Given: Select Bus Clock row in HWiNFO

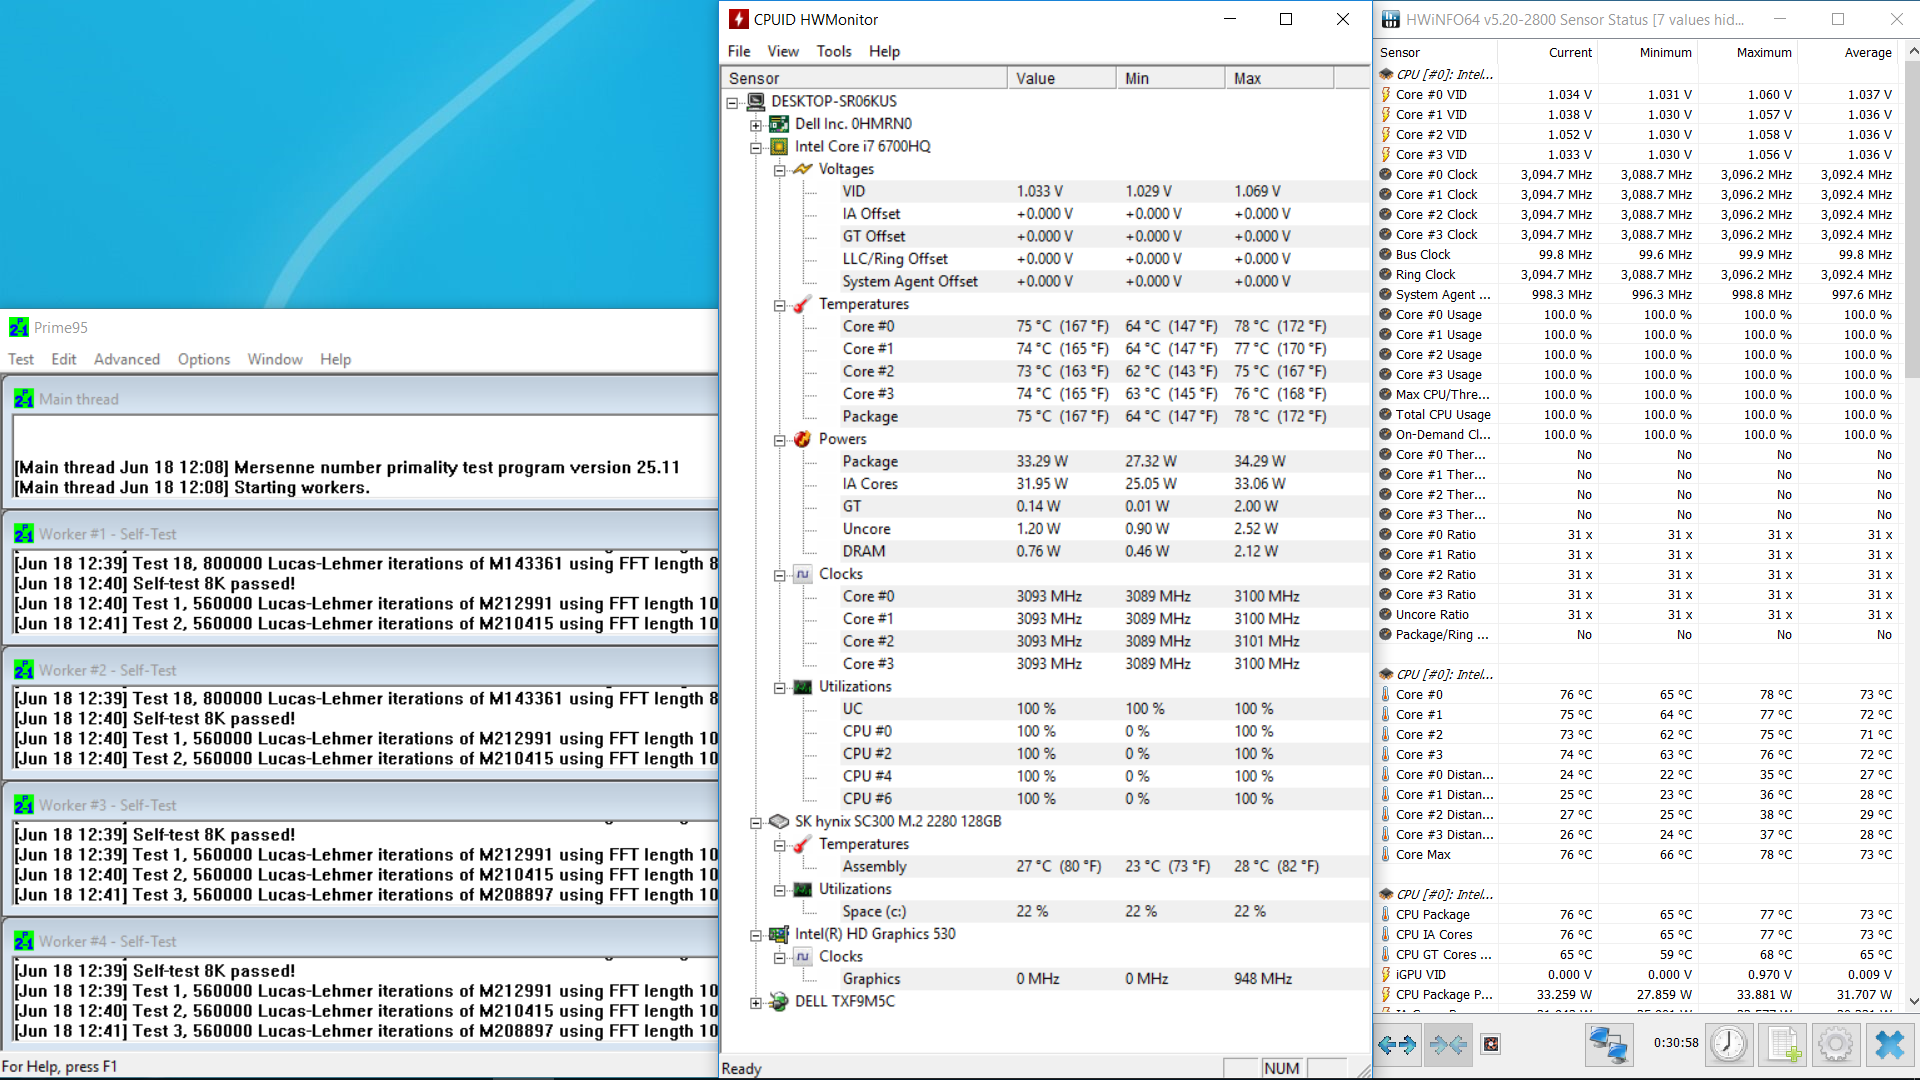Looking at the screenshot, I should click(1636, 255).
